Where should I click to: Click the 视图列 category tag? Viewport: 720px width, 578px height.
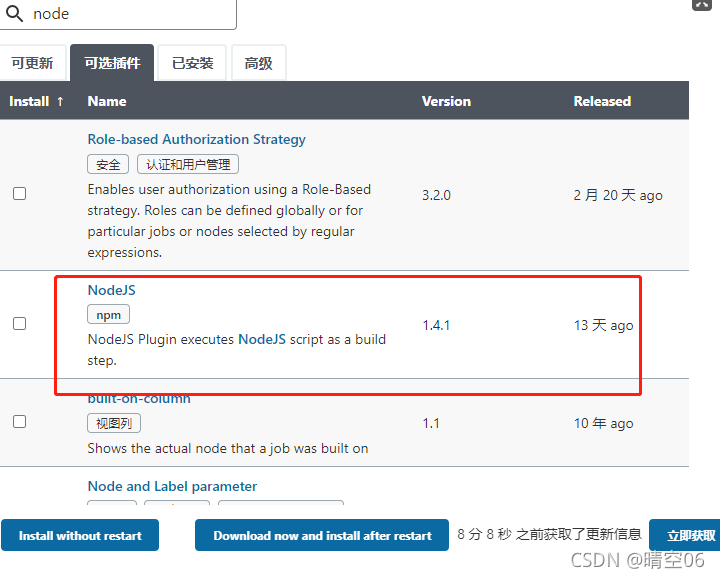click(x=114, y=423)
